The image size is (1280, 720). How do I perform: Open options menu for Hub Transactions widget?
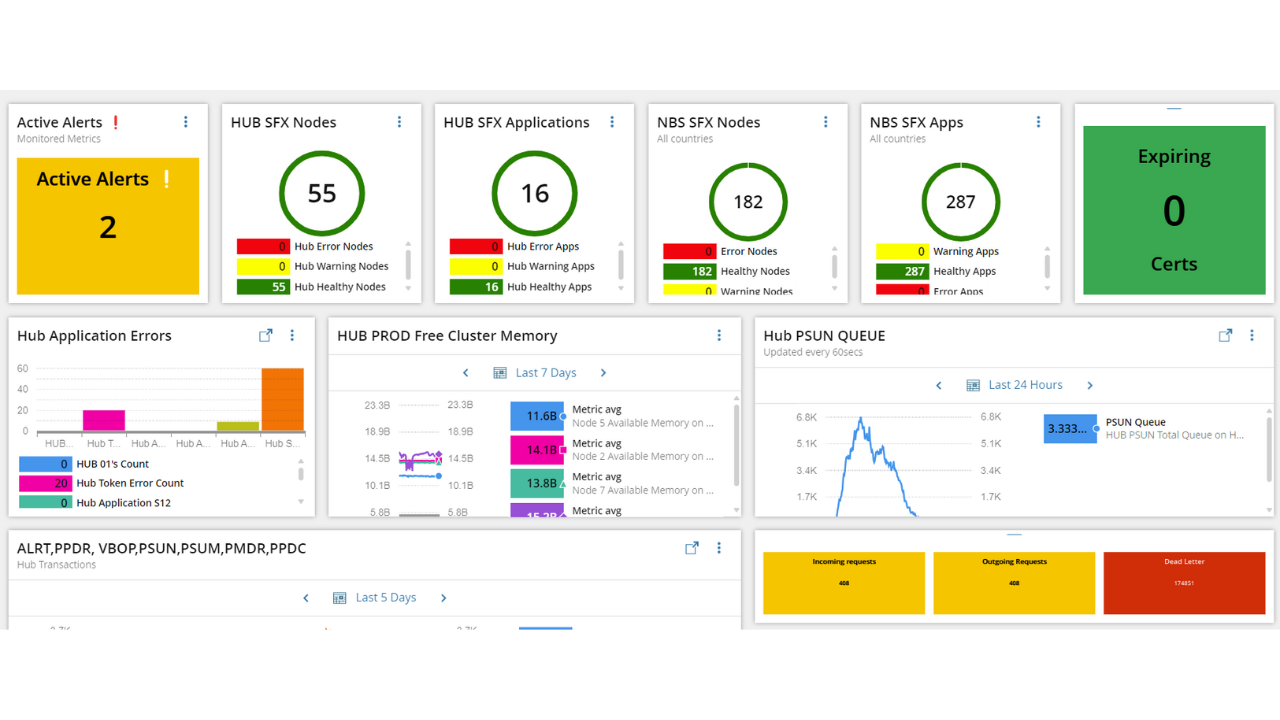tap(719, 548)
